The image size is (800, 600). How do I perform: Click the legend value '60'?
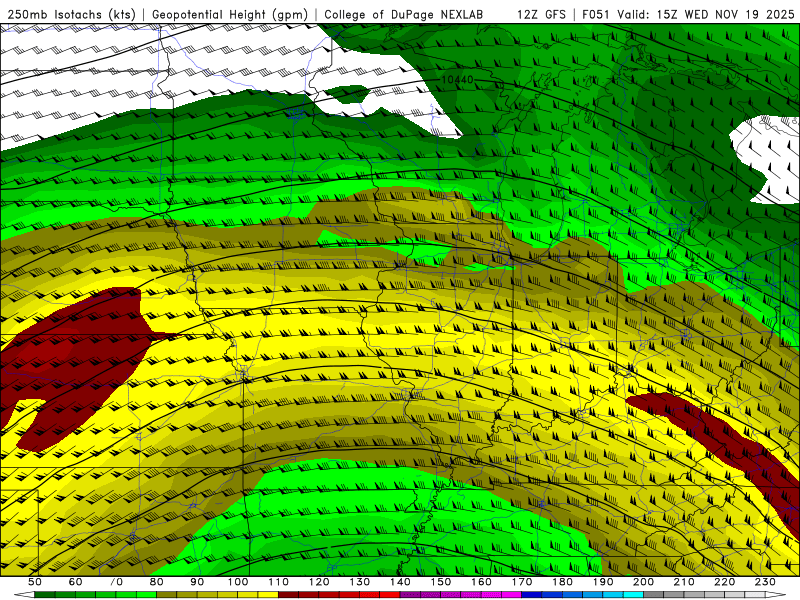click(x=75, y=582)
